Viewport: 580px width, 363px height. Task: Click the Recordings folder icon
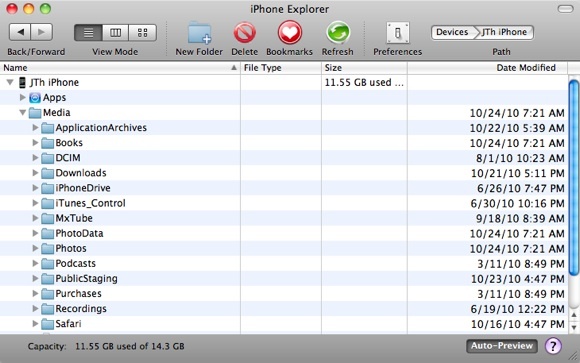[x=47, y=309]
